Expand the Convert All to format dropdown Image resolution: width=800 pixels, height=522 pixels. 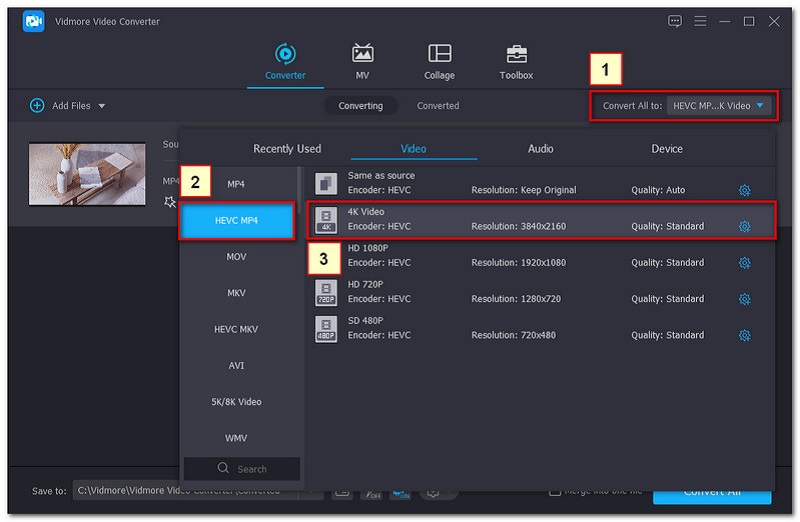[x=716, y=105]
